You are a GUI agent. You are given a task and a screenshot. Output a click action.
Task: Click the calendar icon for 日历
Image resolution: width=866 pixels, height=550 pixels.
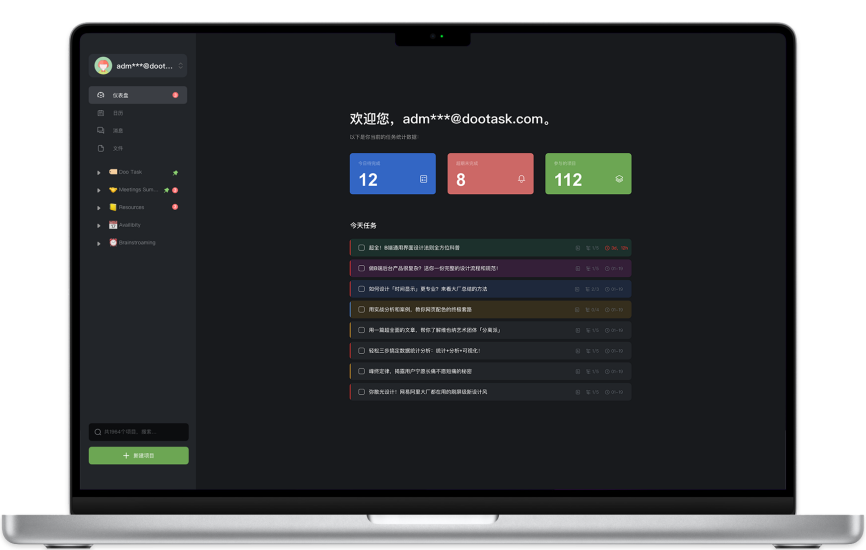100,113
